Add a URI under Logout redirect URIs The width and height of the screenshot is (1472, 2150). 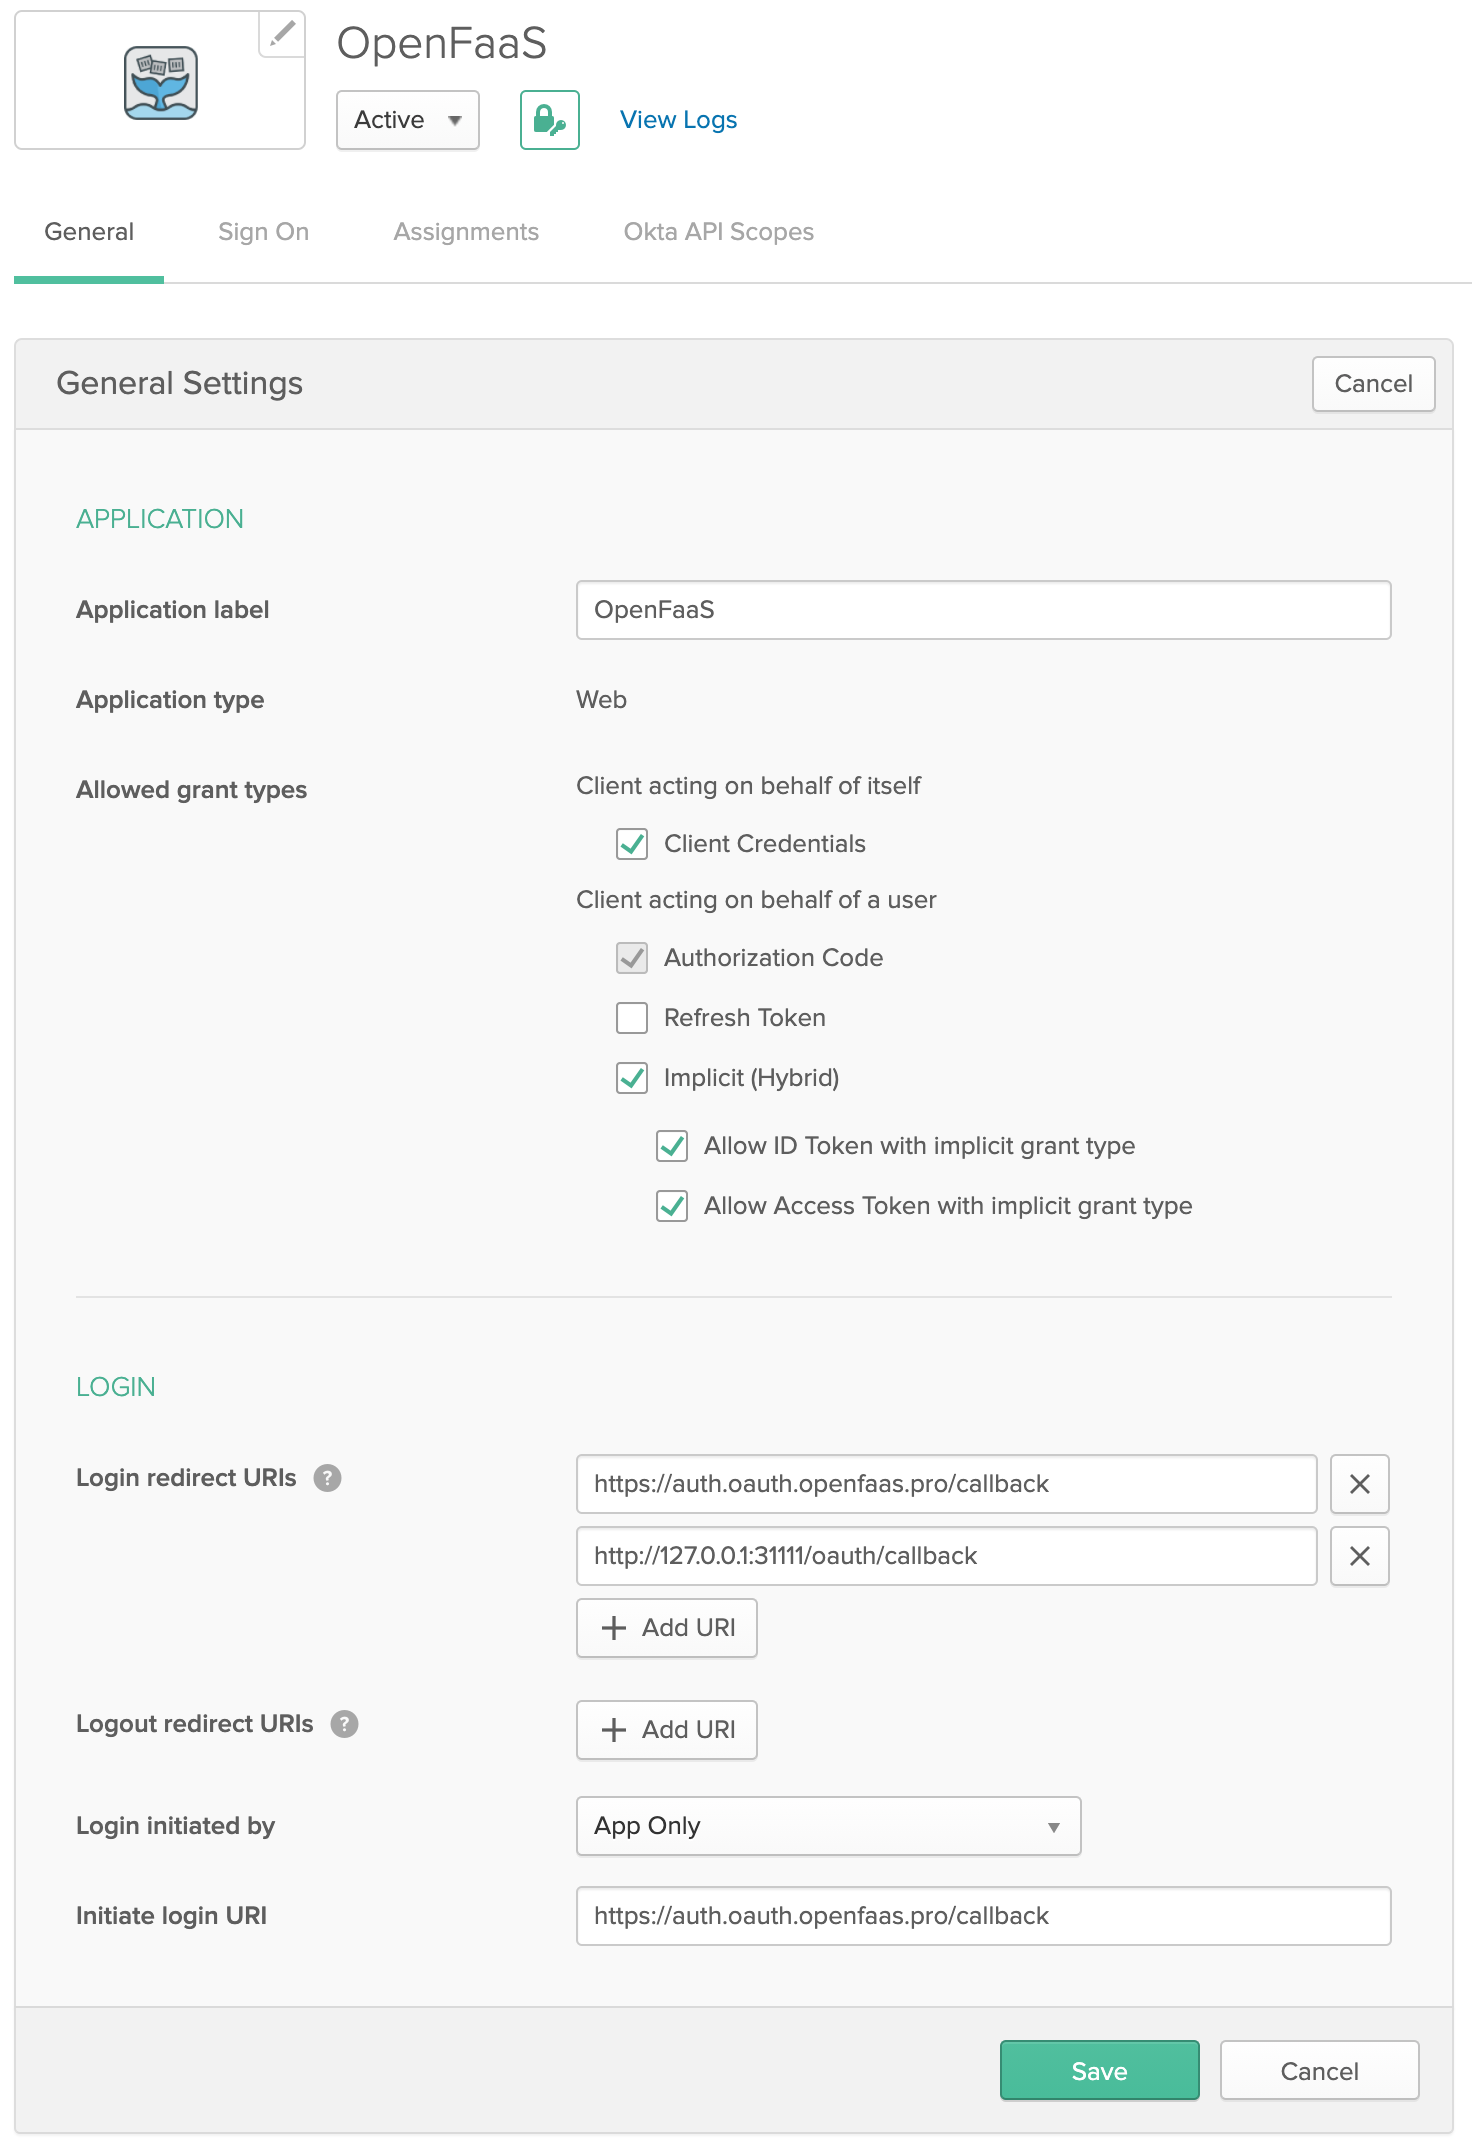667,1730
